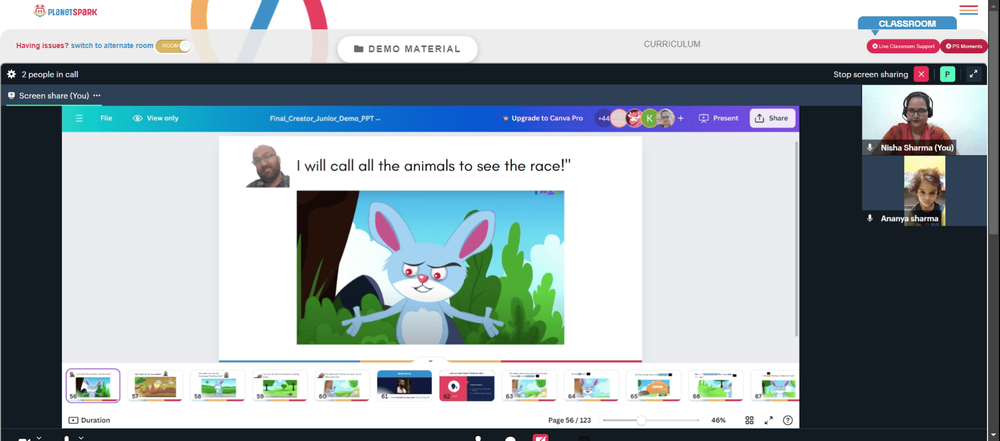Select the Classroom tab

pyautogui.click(x=907, y=24)
